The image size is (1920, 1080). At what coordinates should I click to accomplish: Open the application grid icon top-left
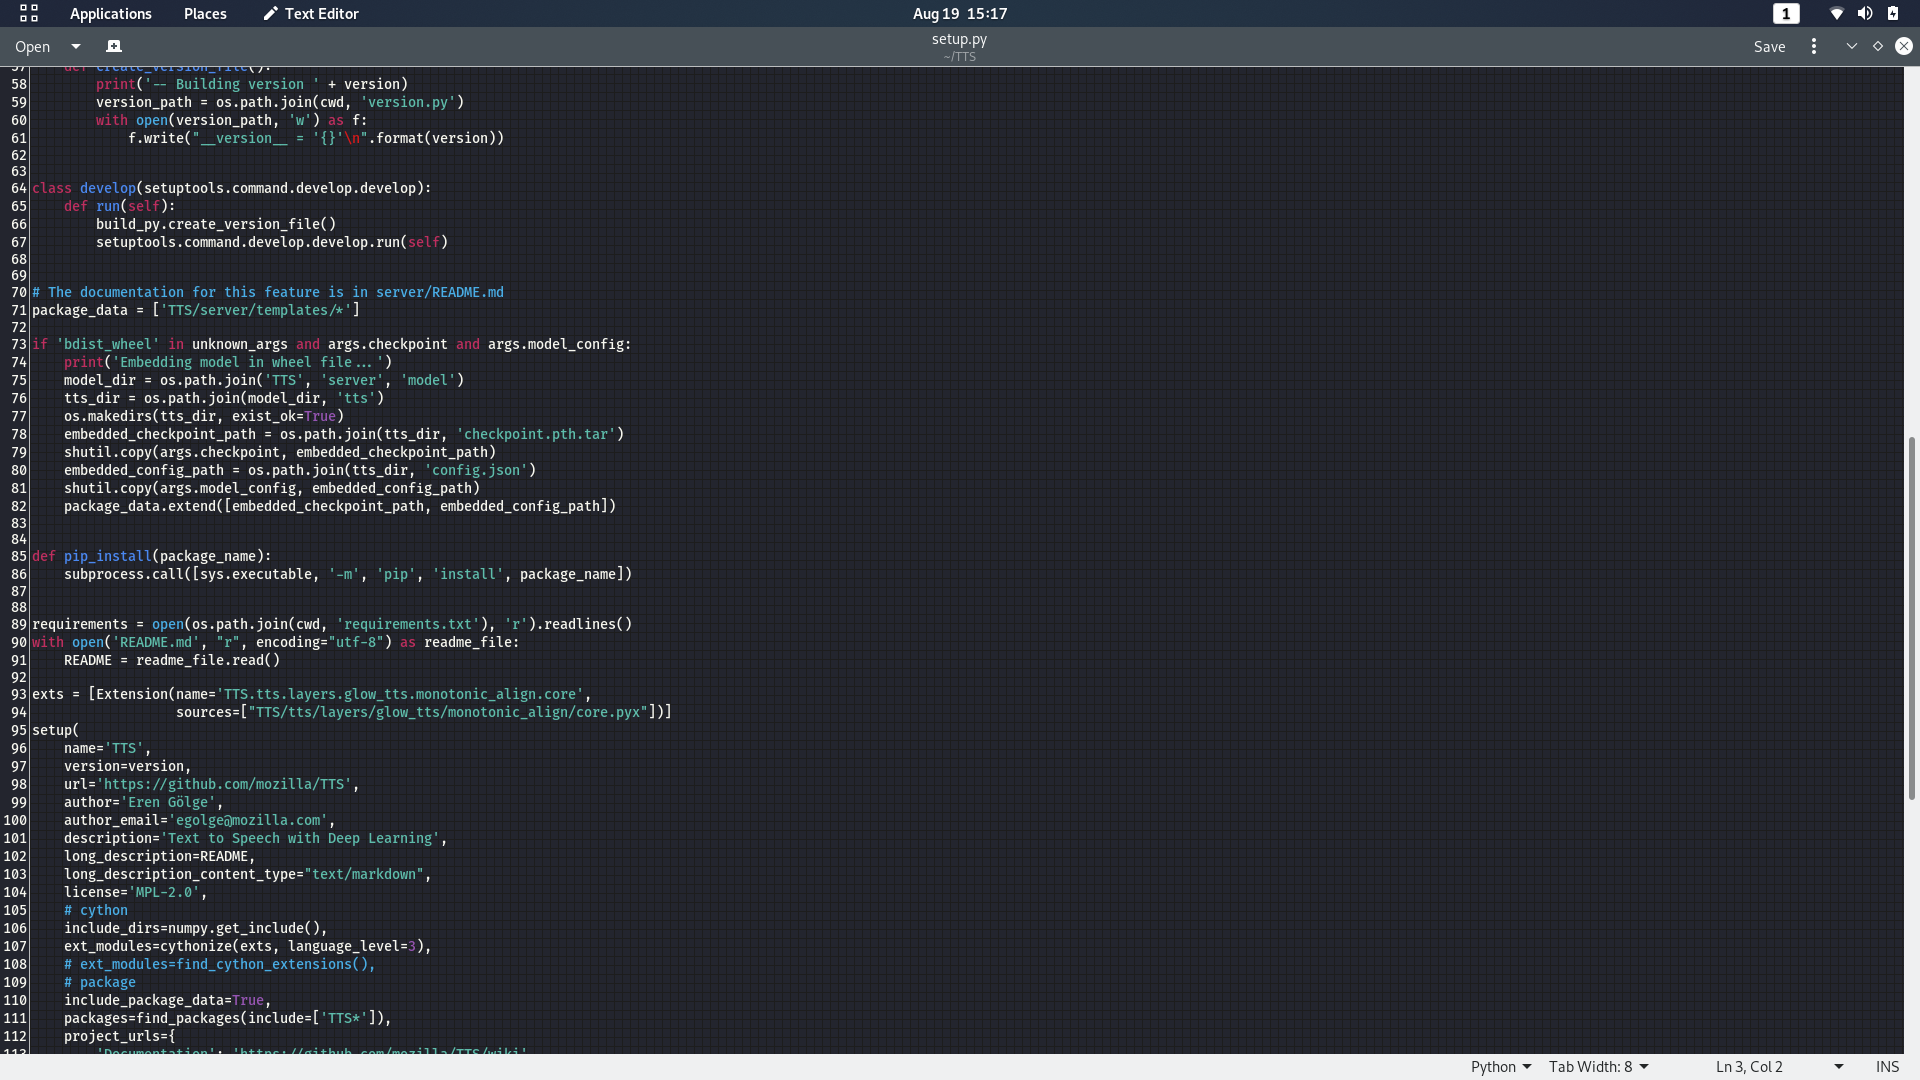click(x=27, y=13)
